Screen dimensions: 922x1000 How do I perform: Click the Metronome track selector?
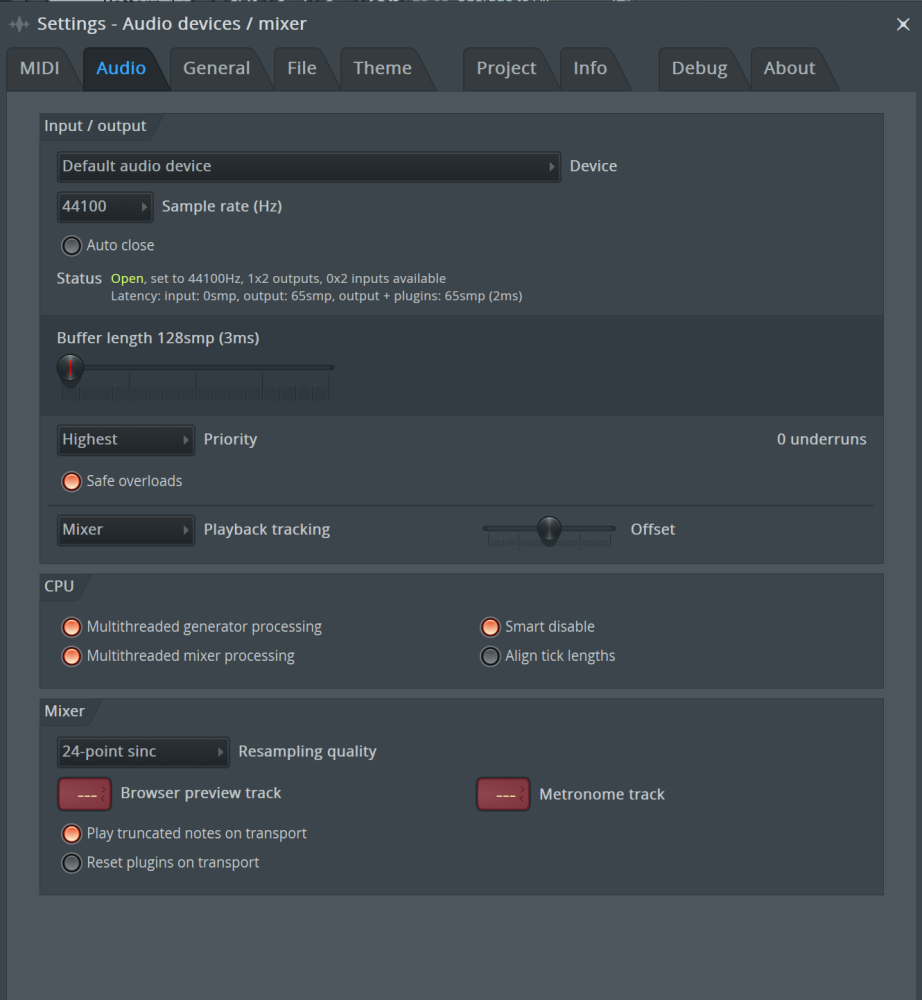(x=503, y=794)
